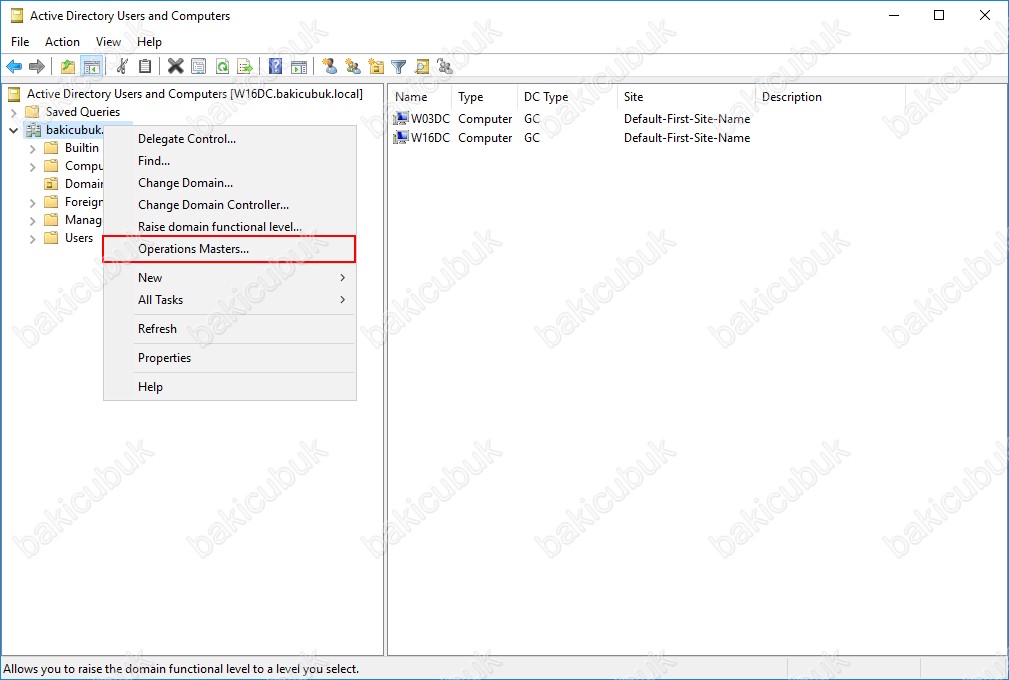This screenshot has height=680, width=1009.
Task: Click GC value in W03DC row
Action: point(532,118)
